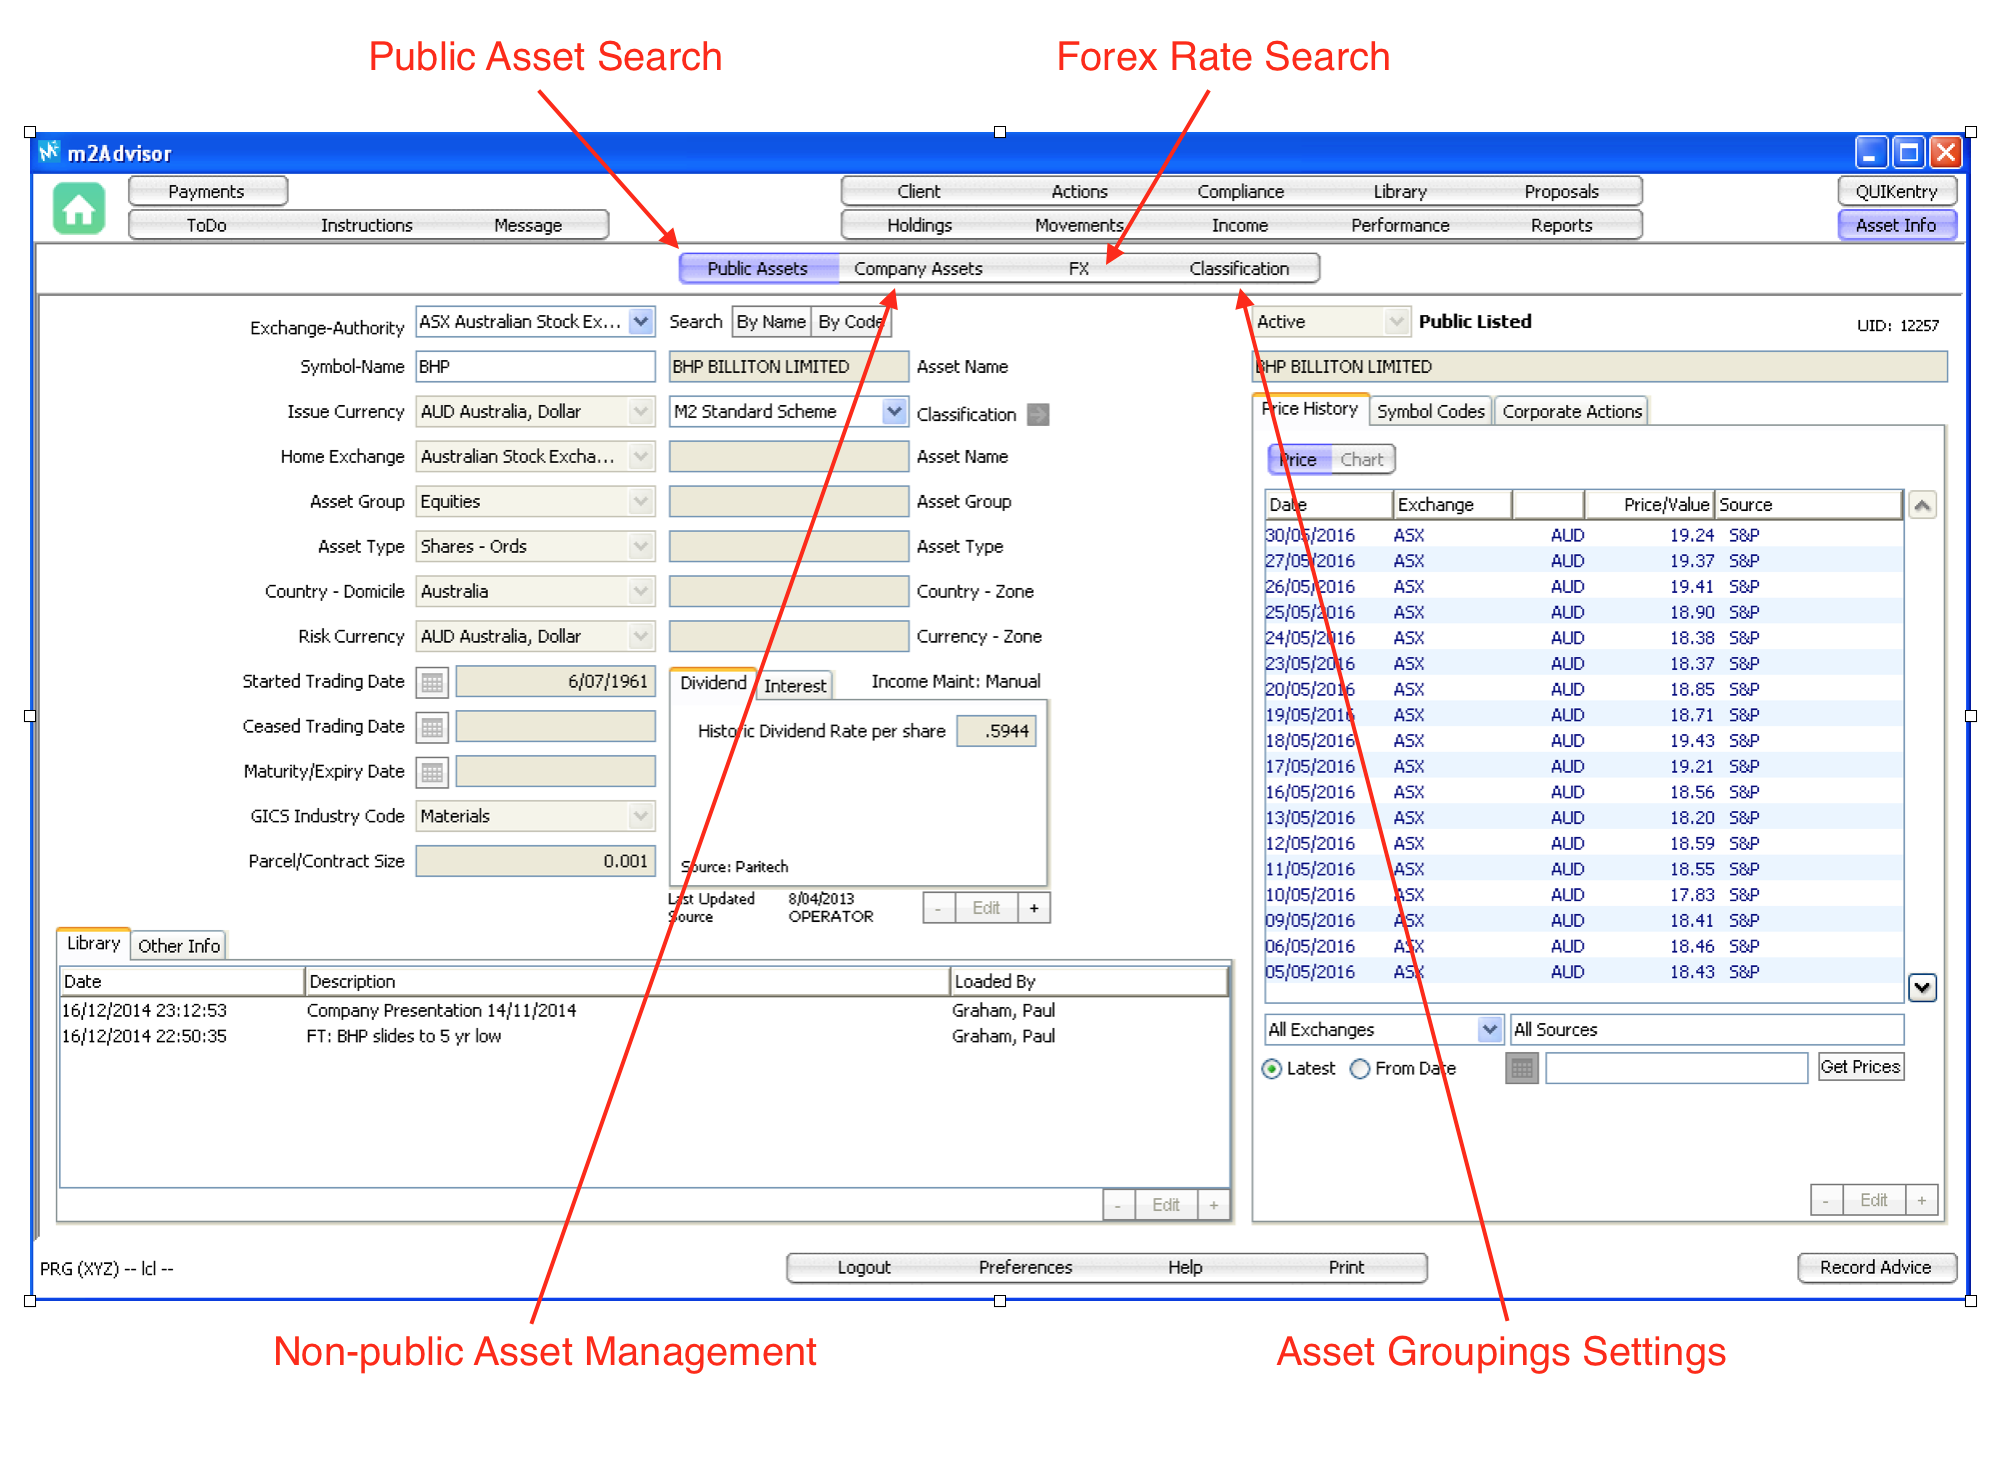2004x1458 pixels.
Task: Select the From Date radio button
Action: (1360, 1069)
